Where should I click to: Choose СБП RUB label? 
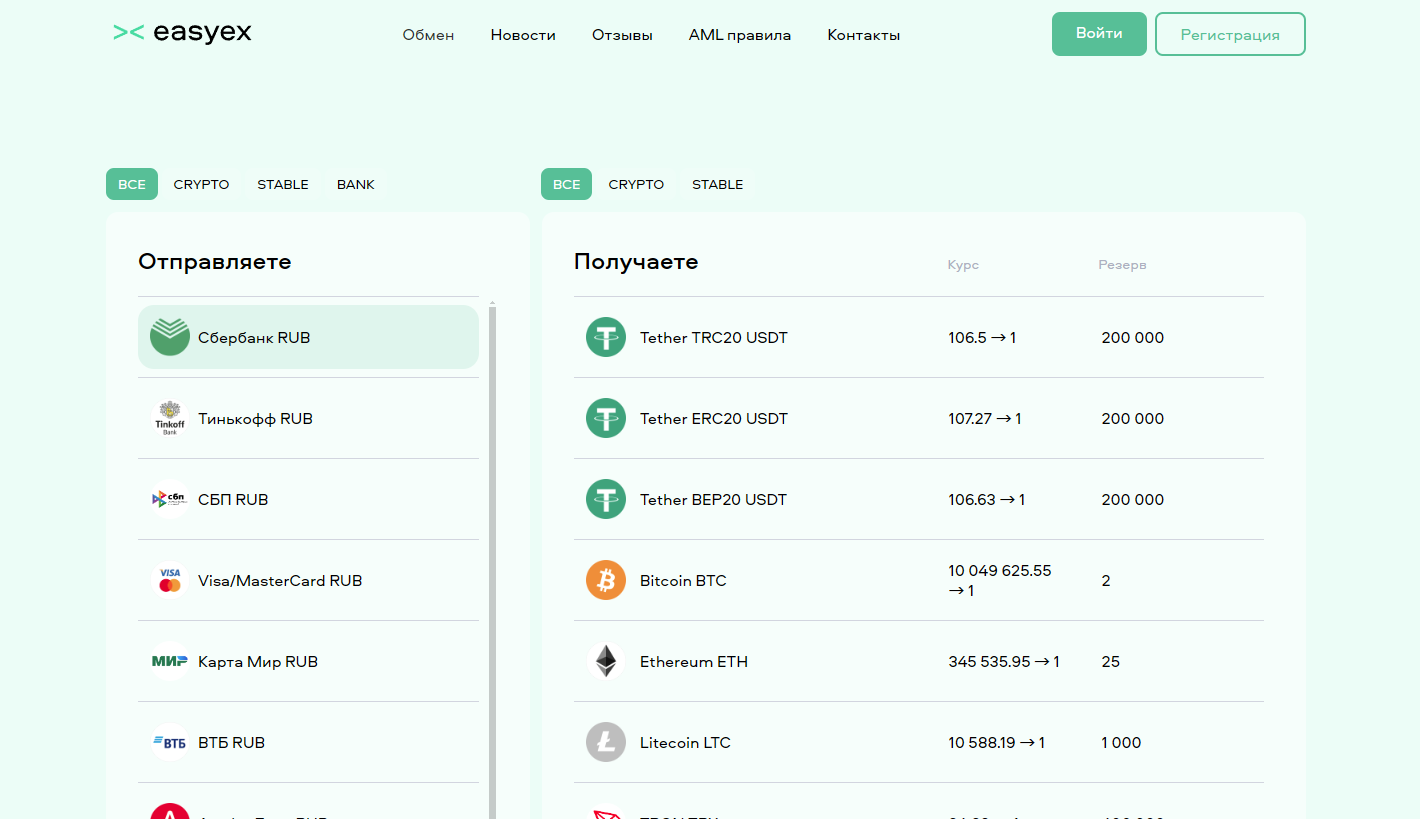point(233,500)
